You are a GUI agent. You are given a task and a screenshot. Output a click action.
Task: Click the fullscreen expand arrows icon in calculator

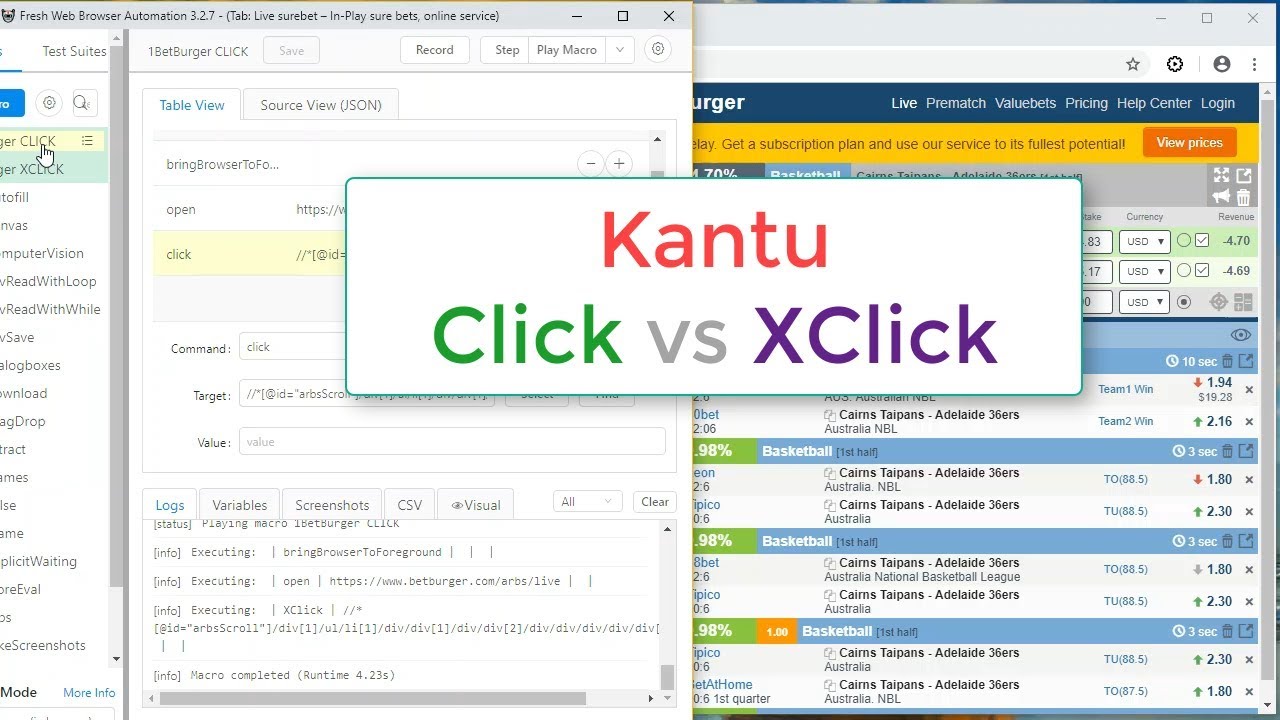[1221, 175]
